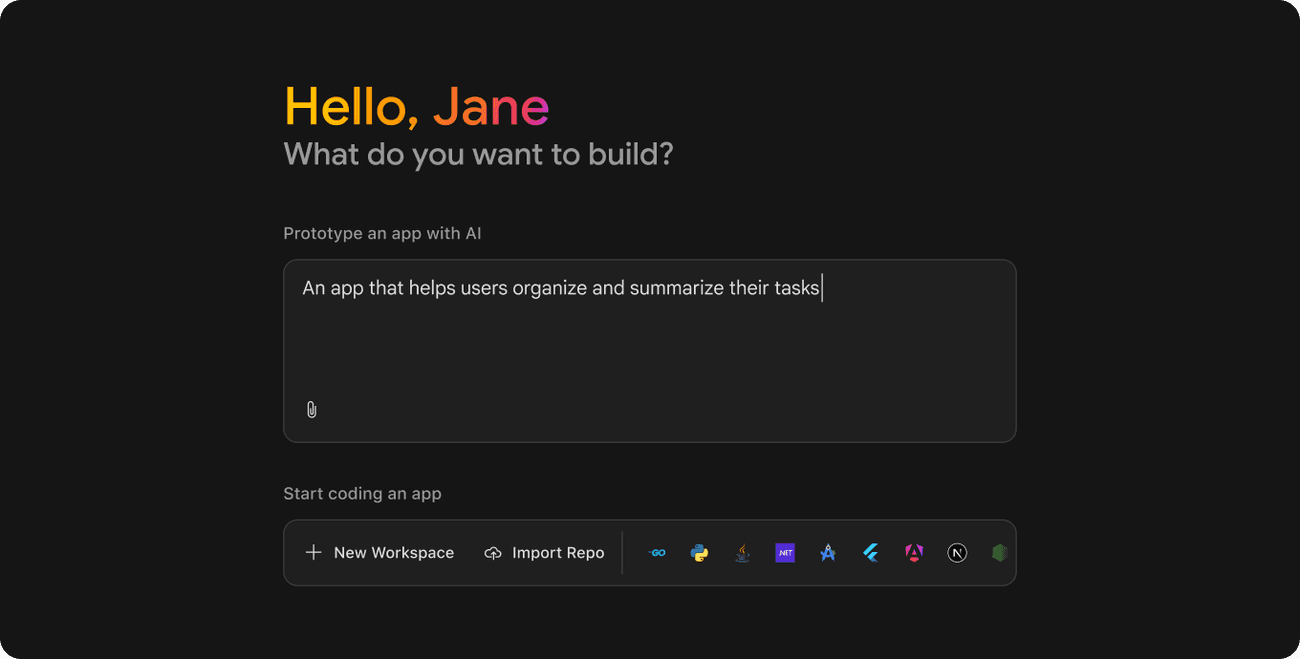Click the paperclip attachment icon
Image resolution: width=1300 pixels, height=659 pixels.
311,409
